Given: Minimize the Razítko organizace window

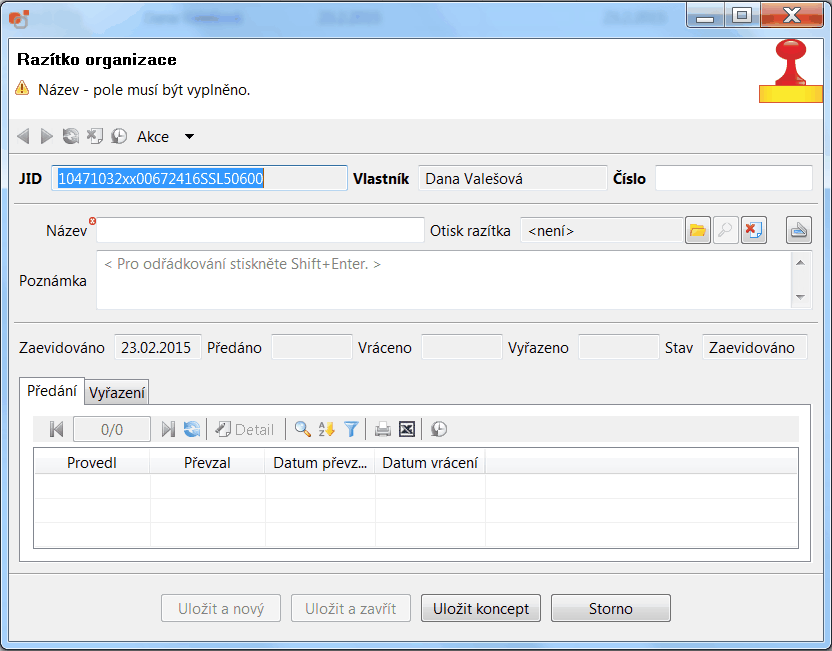Looking at the screenshot, I should click(705, 15).
